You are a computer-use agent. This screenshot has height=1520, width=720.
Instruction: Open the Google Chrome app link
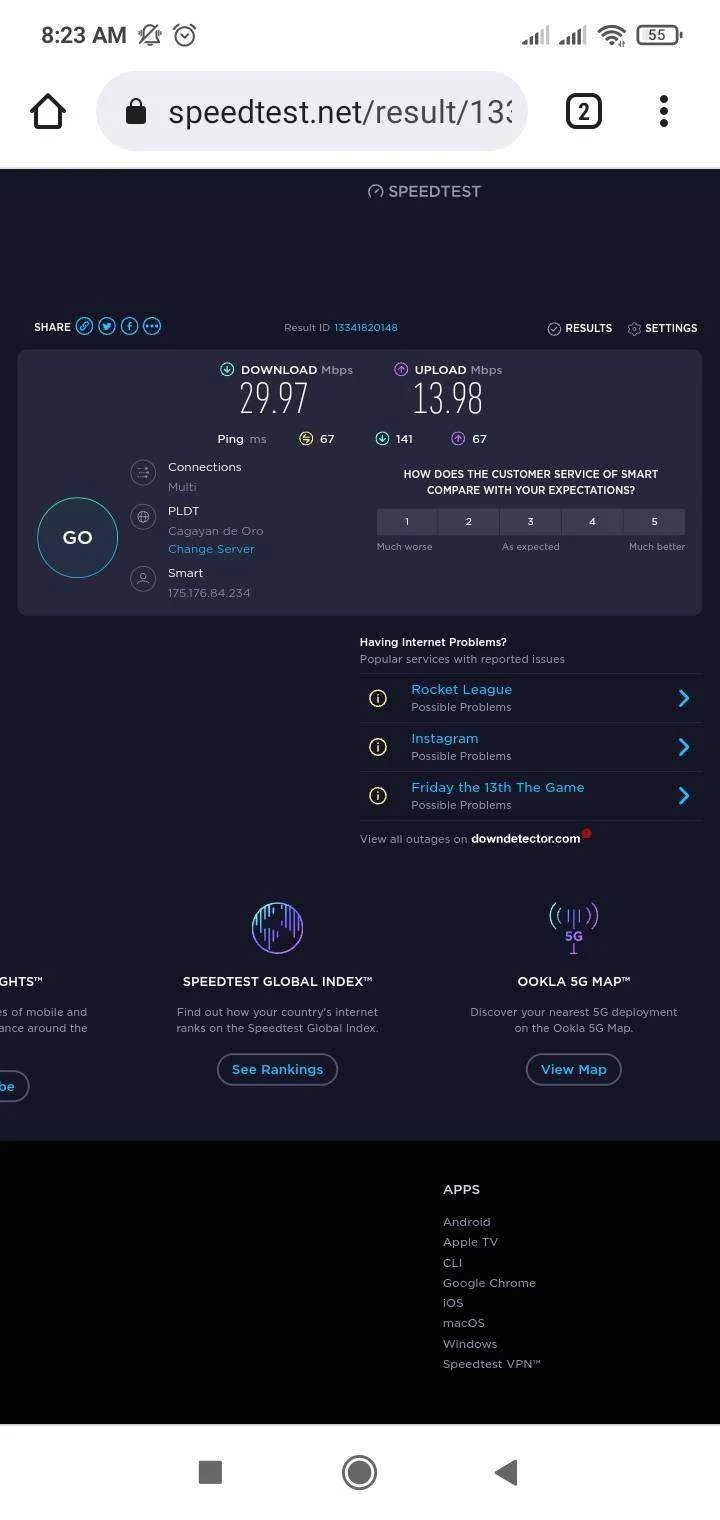click(489, 1283)
